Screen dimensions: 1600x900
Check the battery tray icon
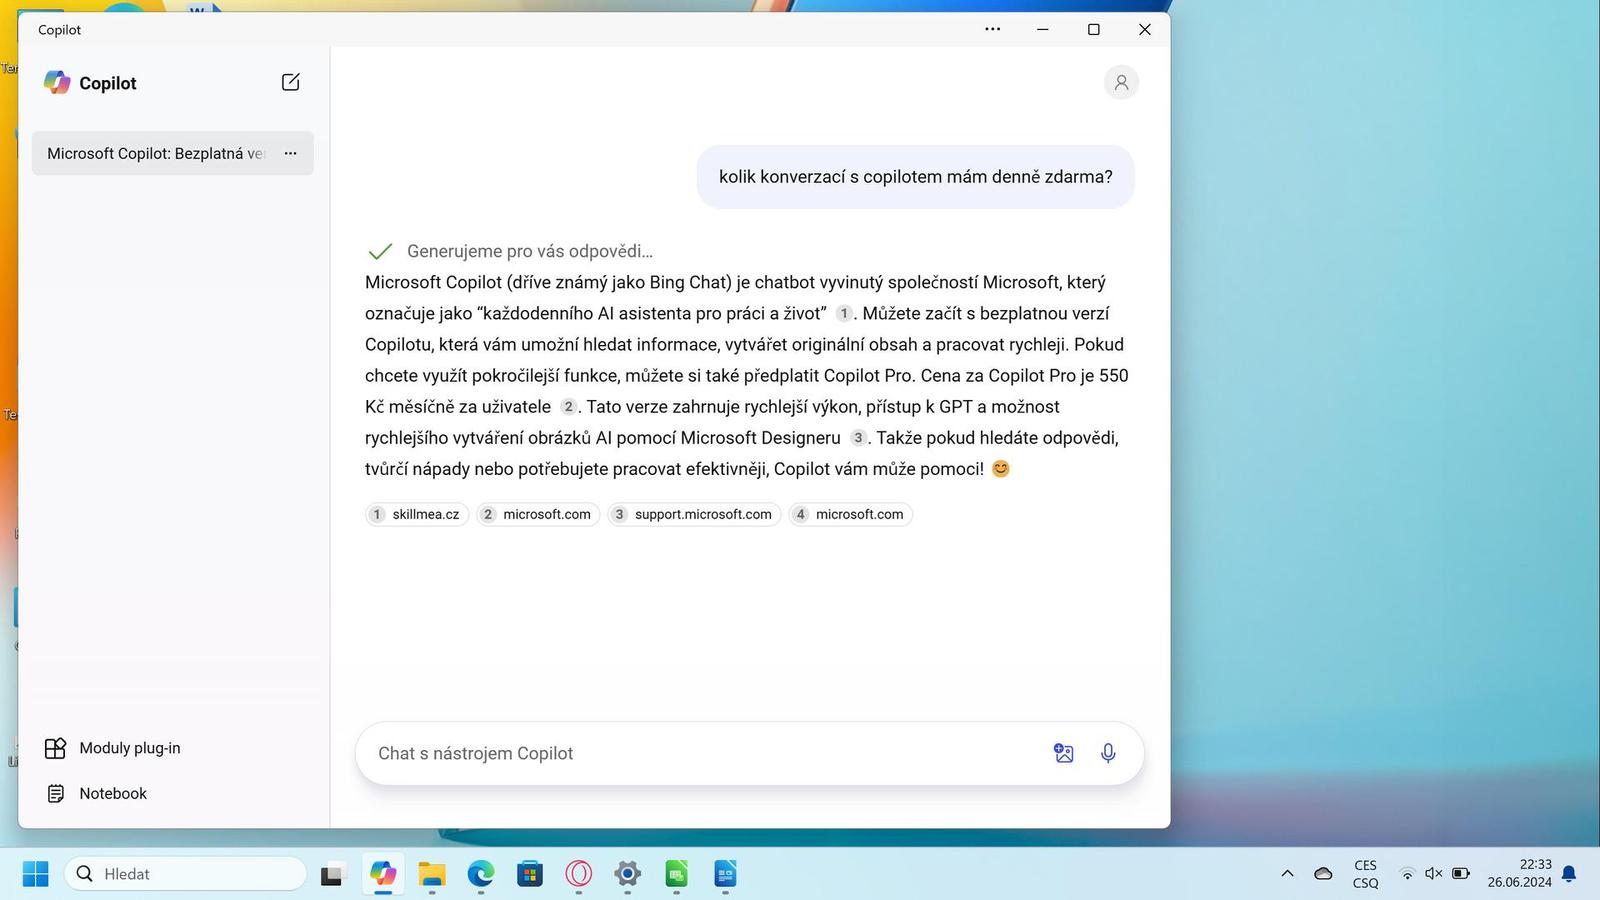(1460, 874)
